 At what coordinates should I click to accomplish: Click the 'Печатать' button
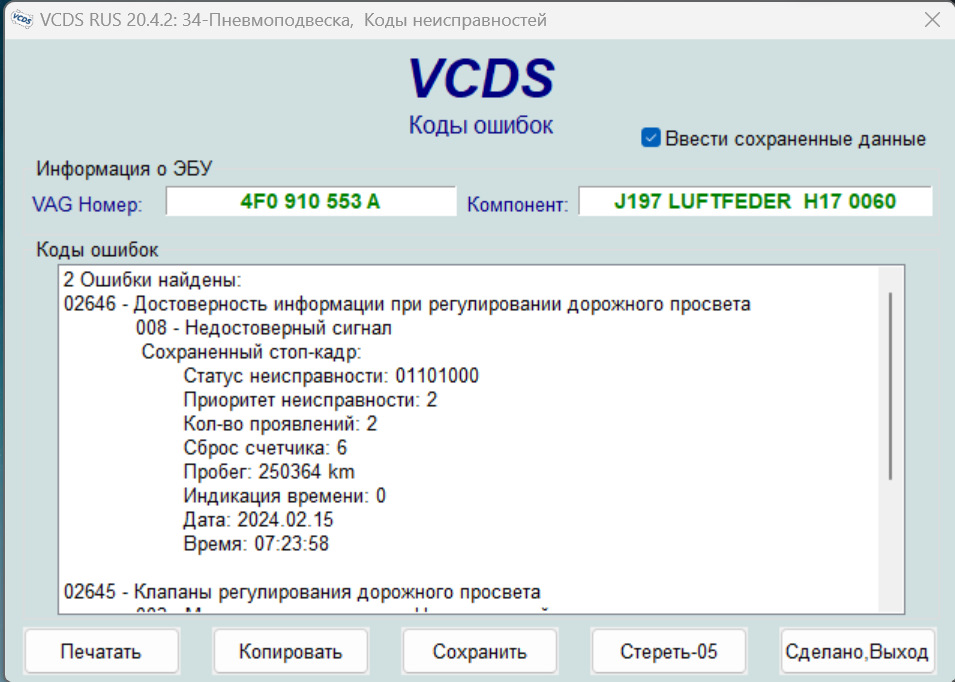pyautogui.click(x=101, y=652)
